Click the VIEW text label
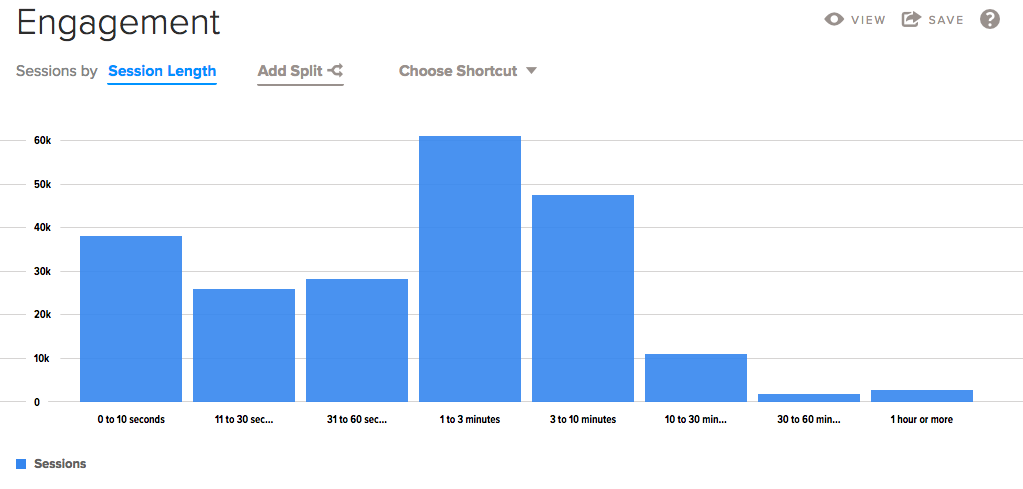The image size is (1023, 489). 868,20
